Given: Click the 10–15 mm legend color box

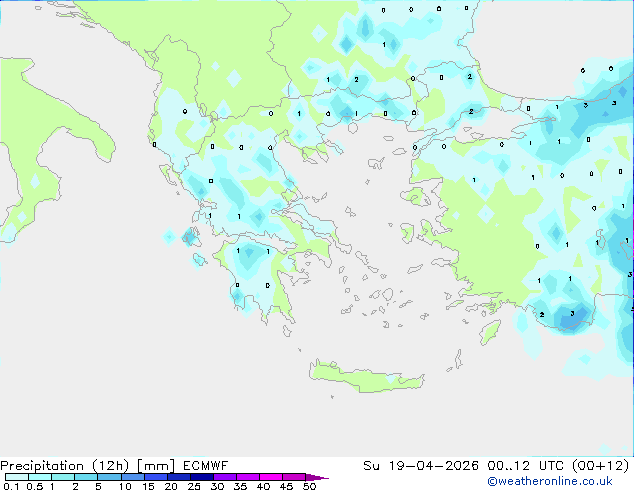Looking at the screenshot, I should tap(133, 477).
